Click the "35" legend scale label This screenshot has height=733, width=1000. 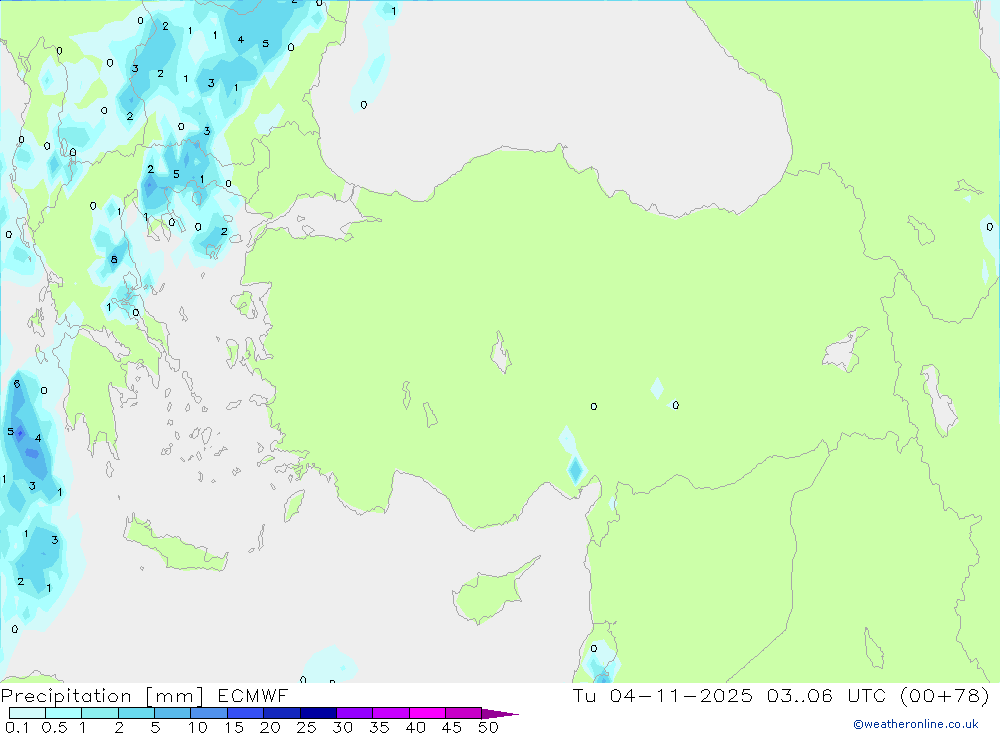(379, 727)
